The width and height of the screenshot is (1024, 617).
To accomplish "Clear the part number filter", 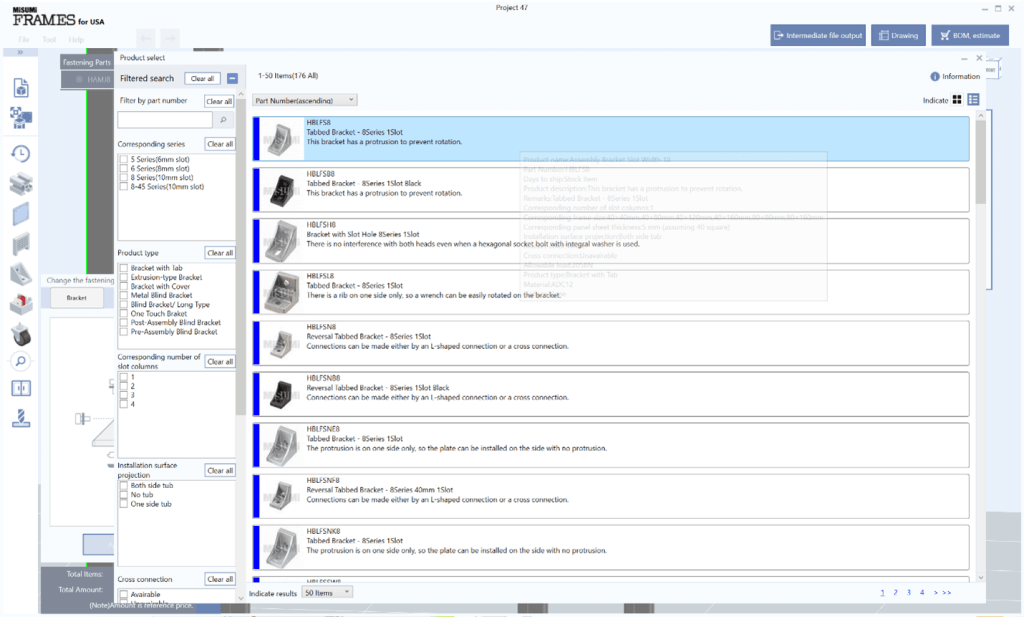I will 219,101.
